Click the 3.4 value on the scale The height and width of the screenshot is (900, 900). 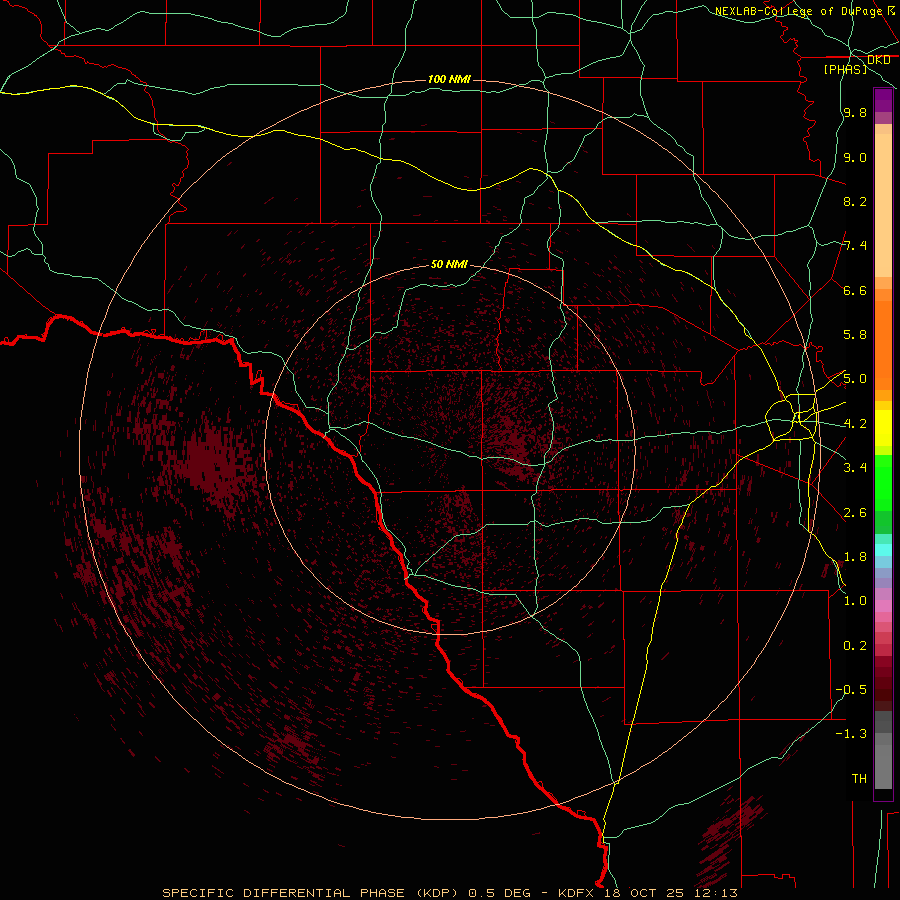855,468
